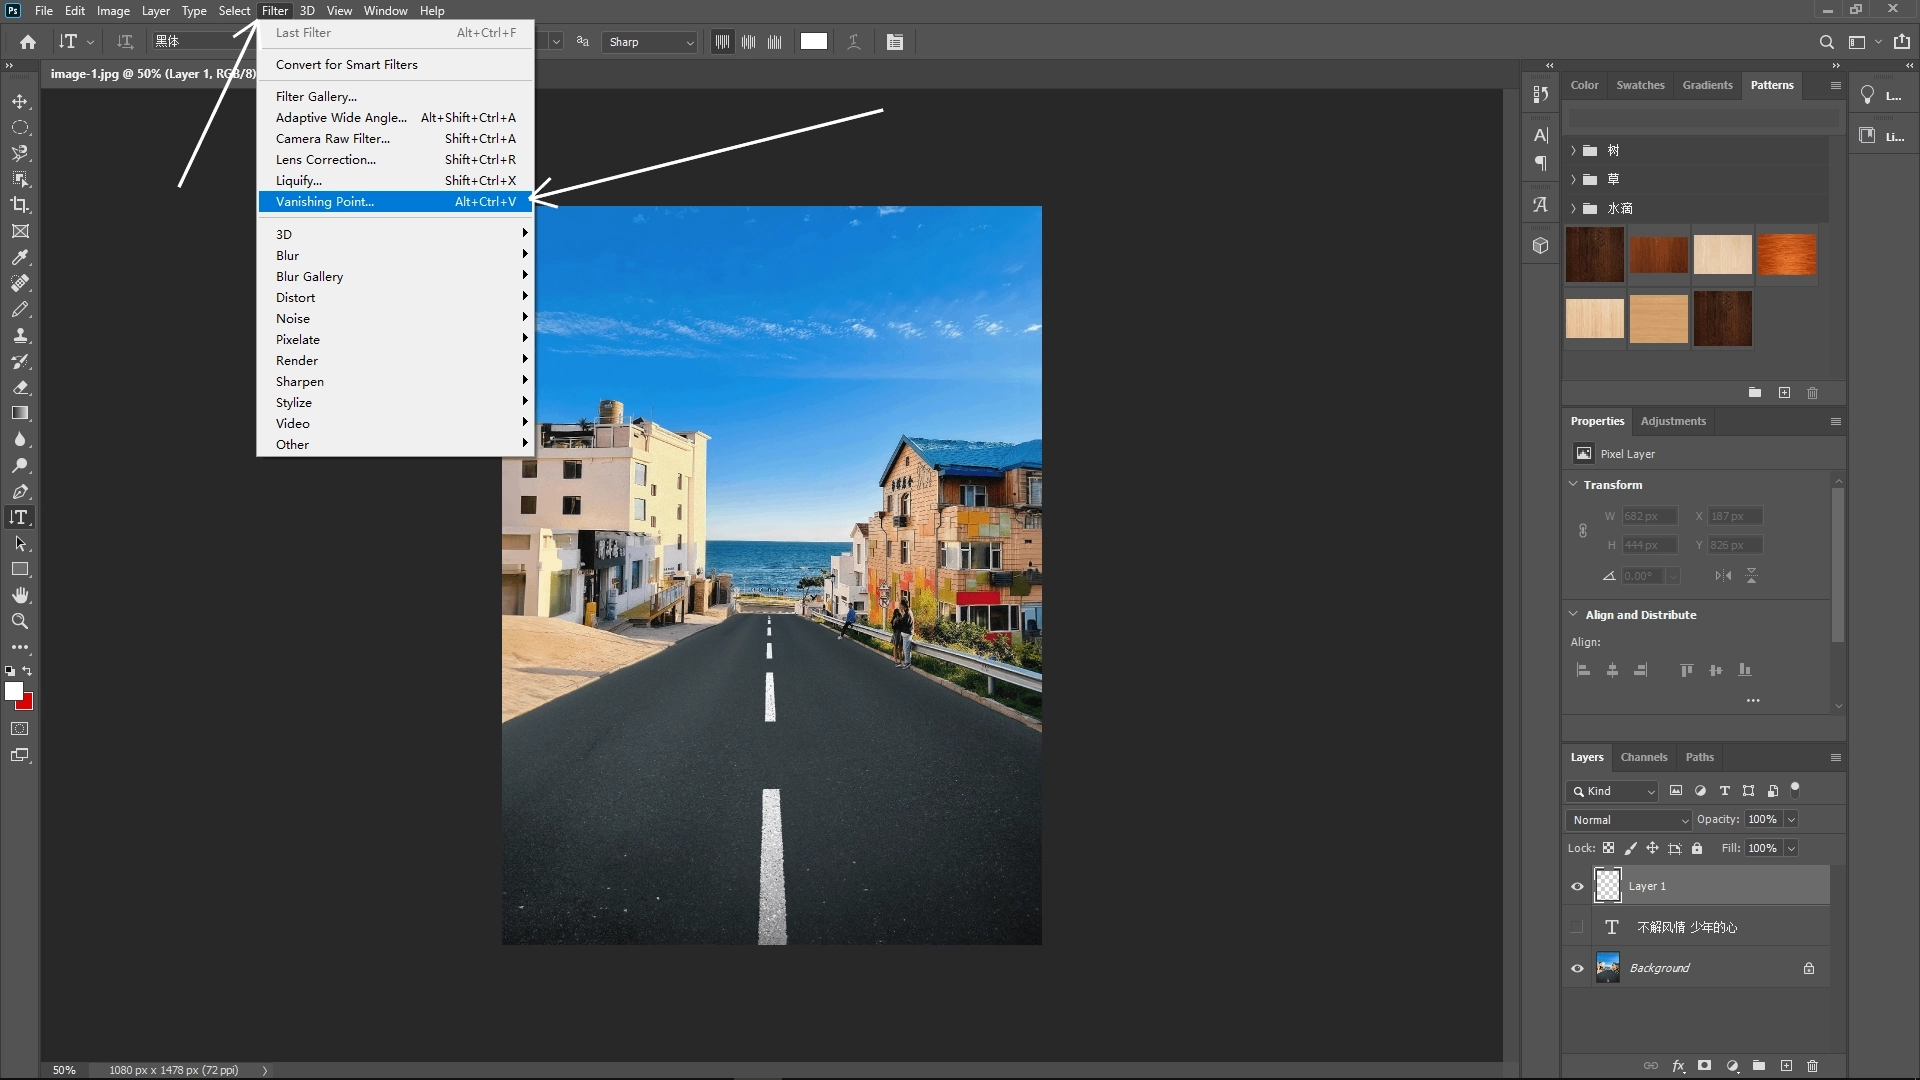The image size is (1920, 1080).
Task: Enable lock transparent pixels
Action: [1609, 848]
